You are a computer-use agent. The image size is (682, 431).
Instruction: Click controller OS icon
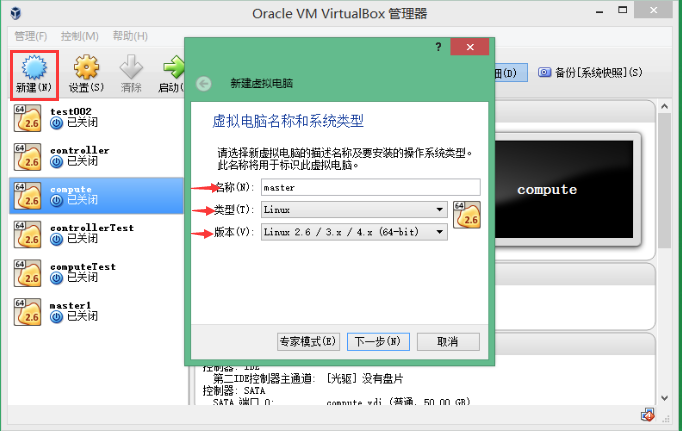point(27,157)
